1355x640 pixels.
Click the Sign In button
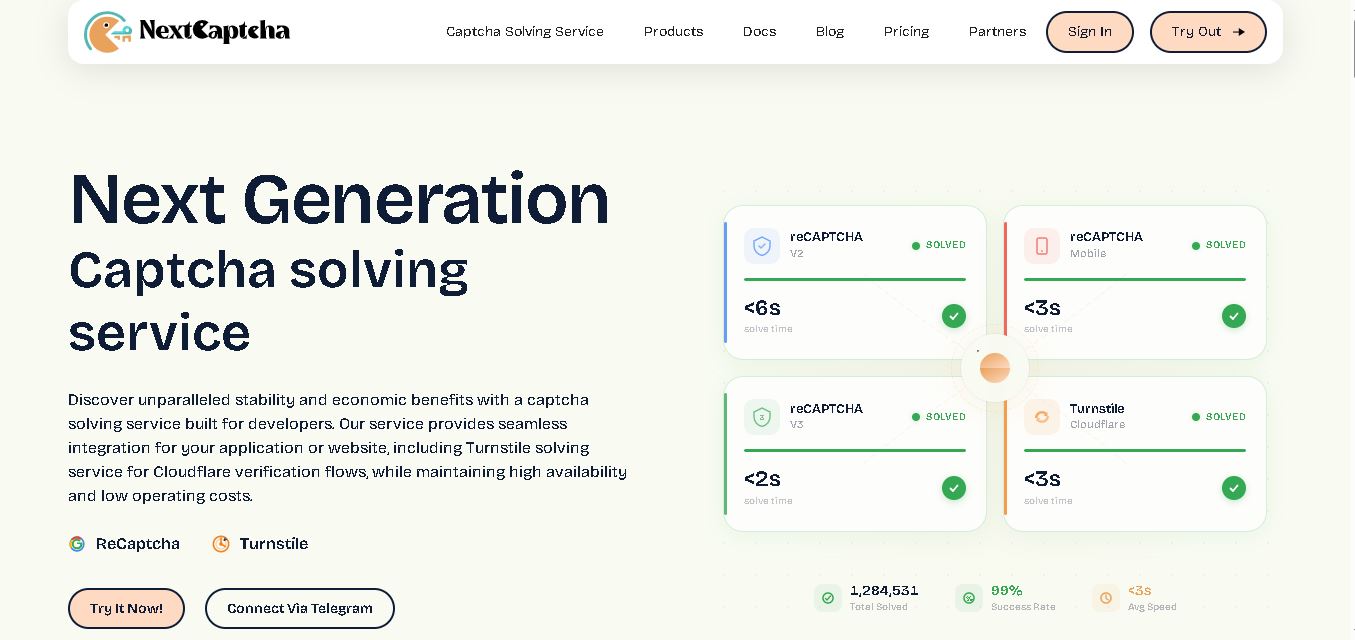tap(1090, 32)
